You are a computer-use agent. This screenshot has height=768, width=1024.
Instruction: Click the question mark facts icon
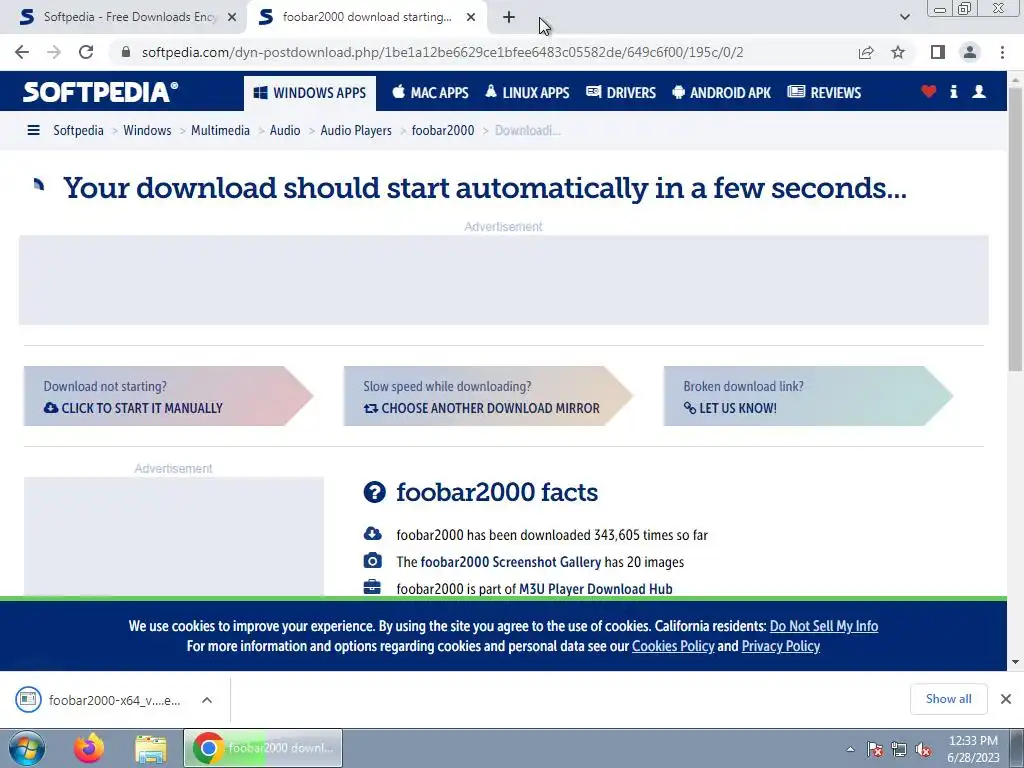coord(374,492)
